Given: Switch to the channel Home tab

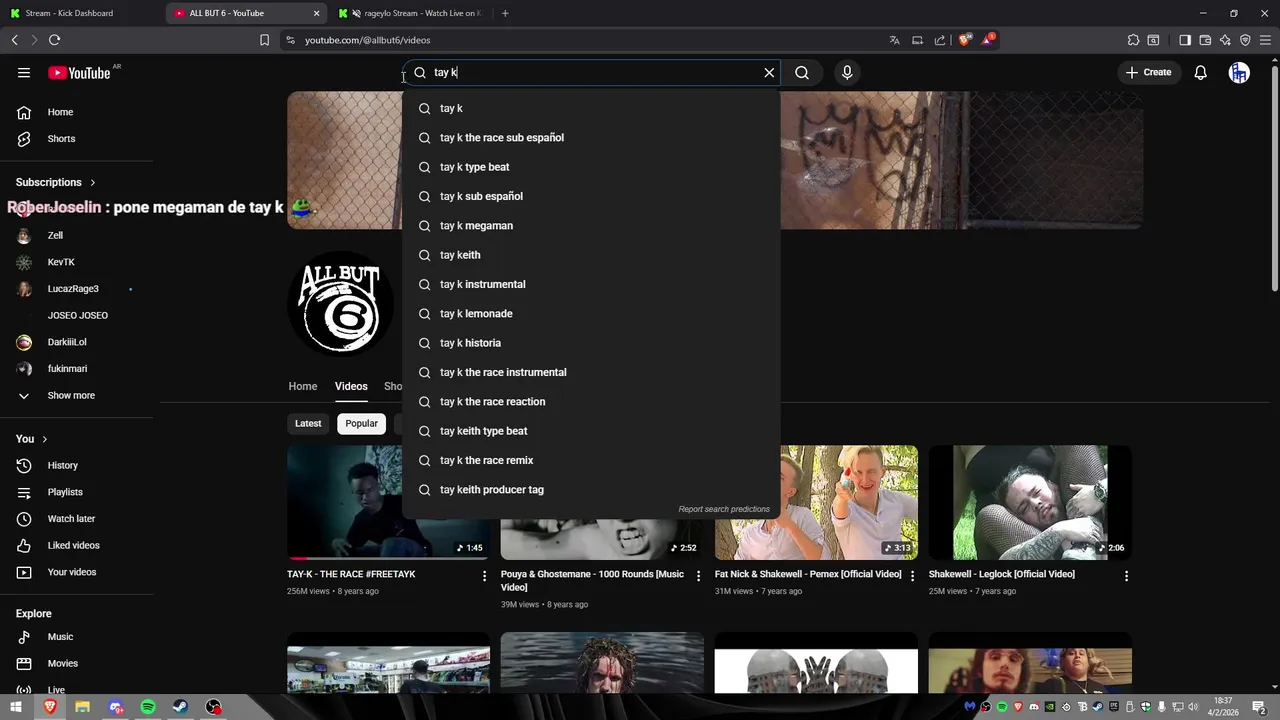Looking at the screenshot, I should coord(303,386).
